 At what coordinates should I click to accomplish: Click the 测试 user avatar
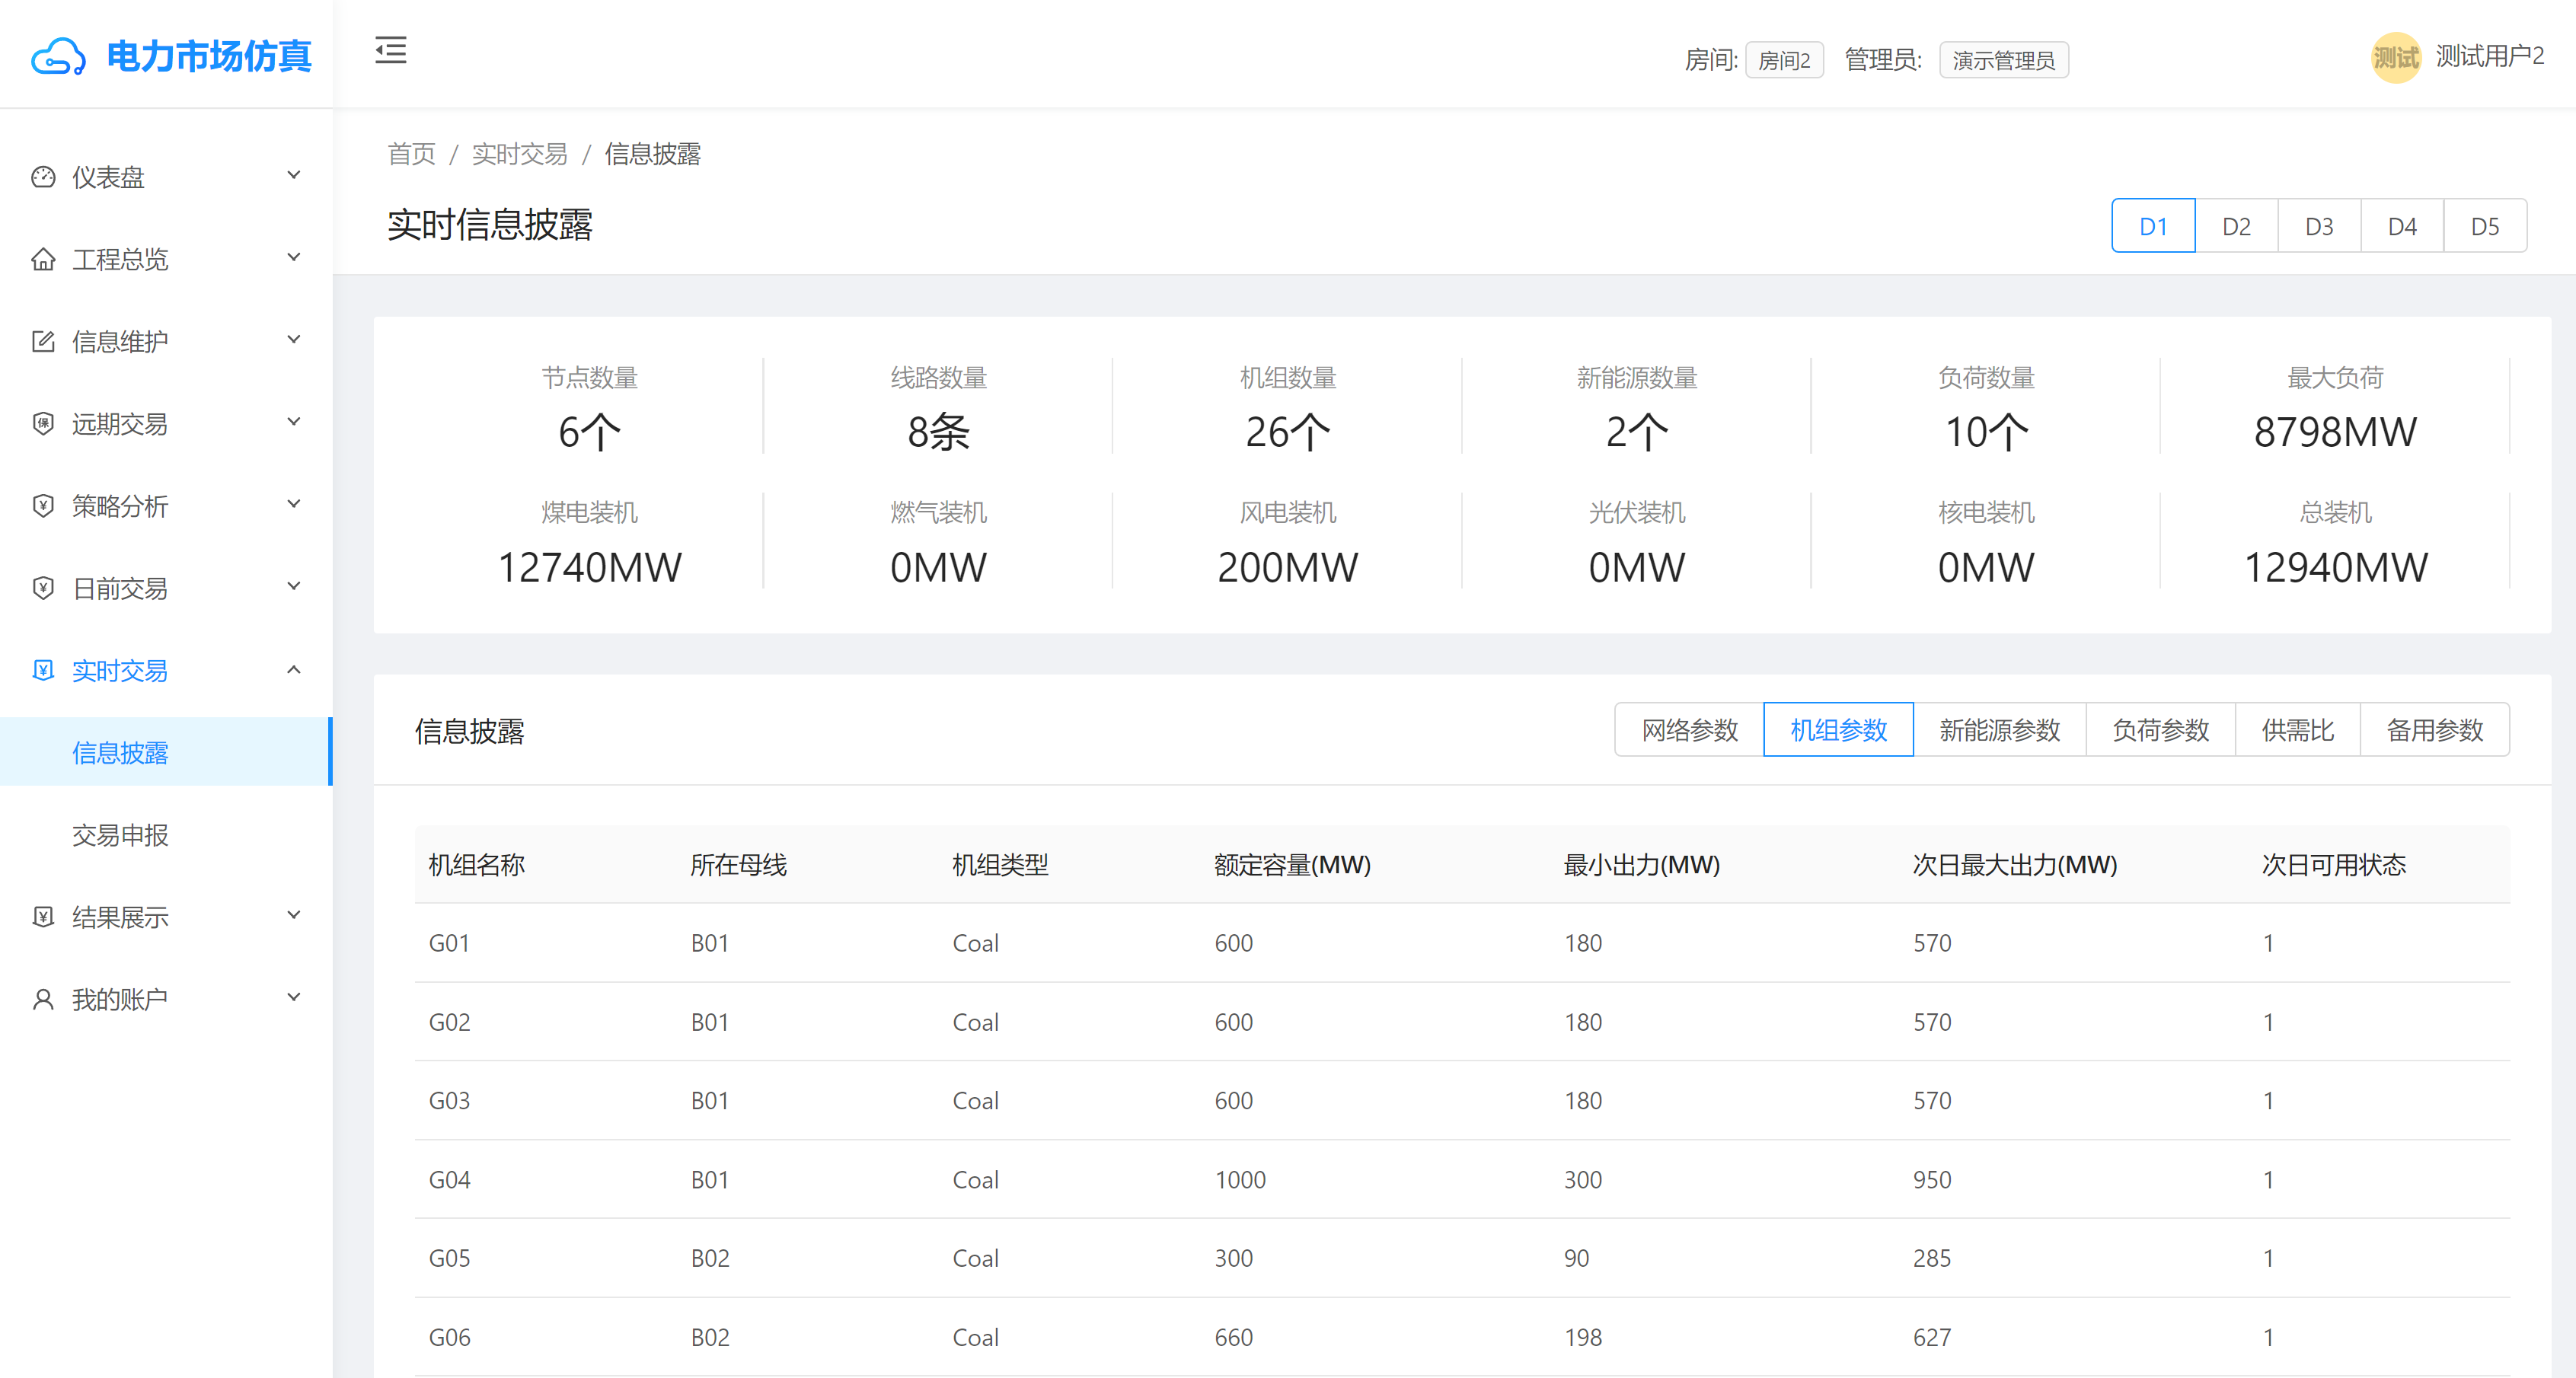tap(2396, 57)
